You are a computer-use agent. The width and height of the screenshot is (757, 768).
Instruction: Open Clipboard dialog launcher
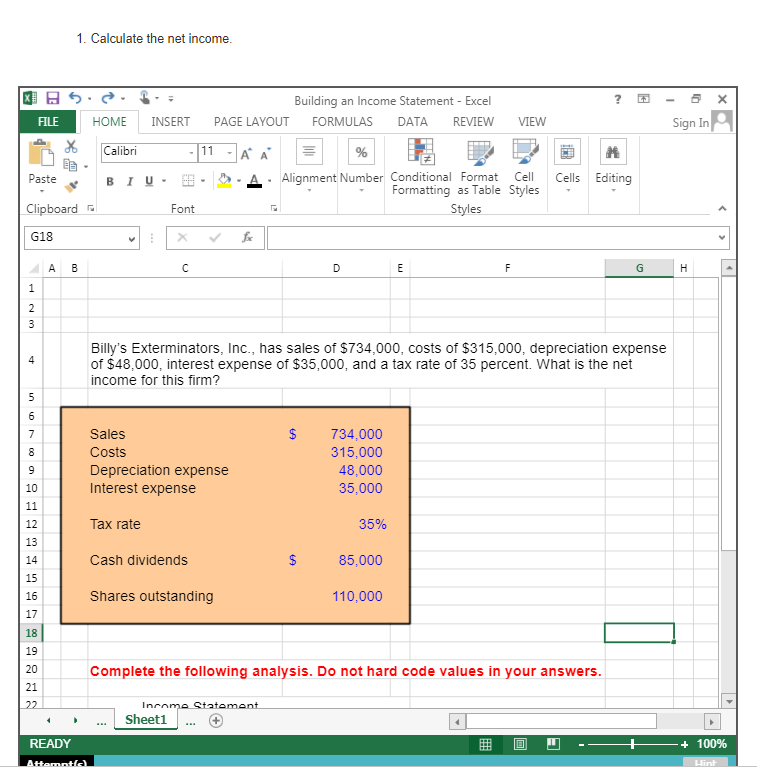click(91, 208)
